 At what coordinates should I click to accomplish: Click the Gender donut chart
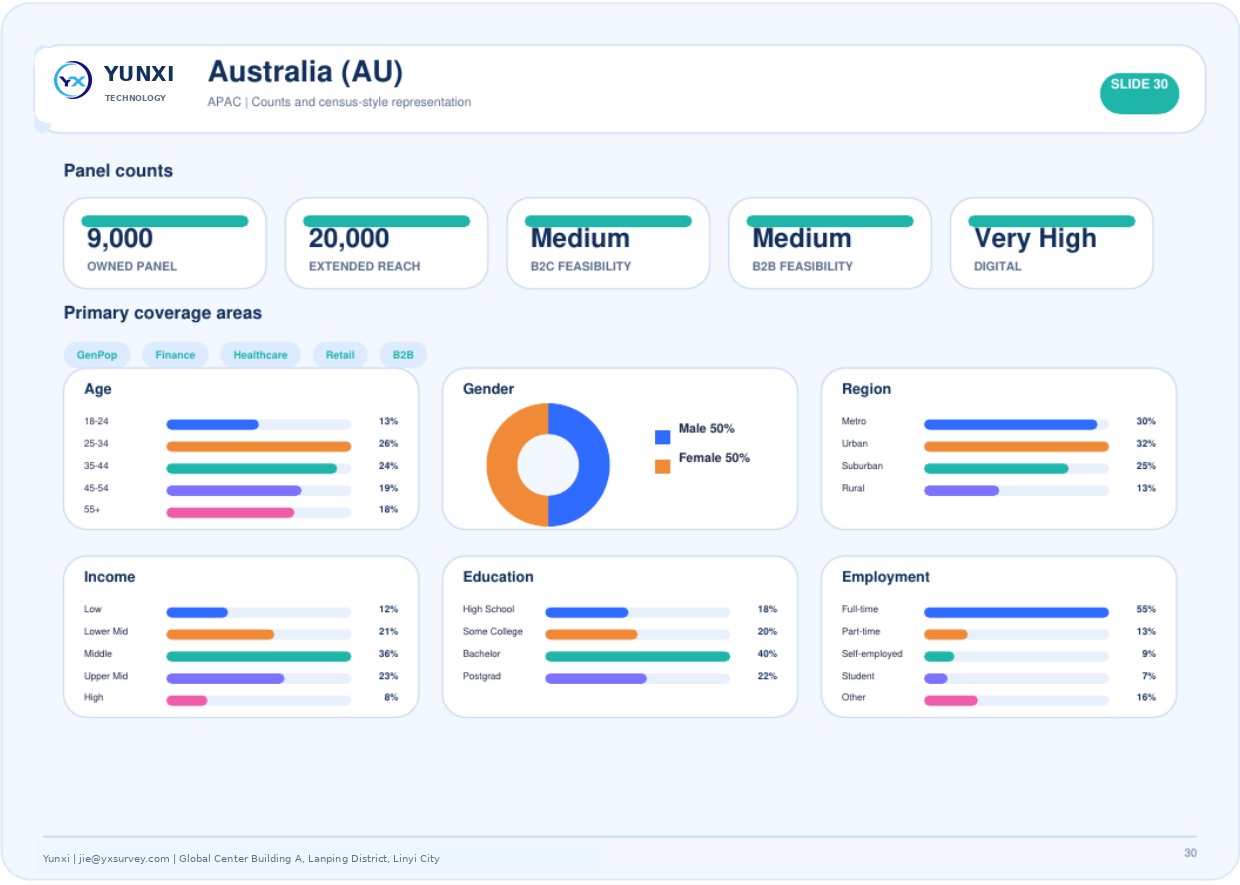tap(548, 465)
